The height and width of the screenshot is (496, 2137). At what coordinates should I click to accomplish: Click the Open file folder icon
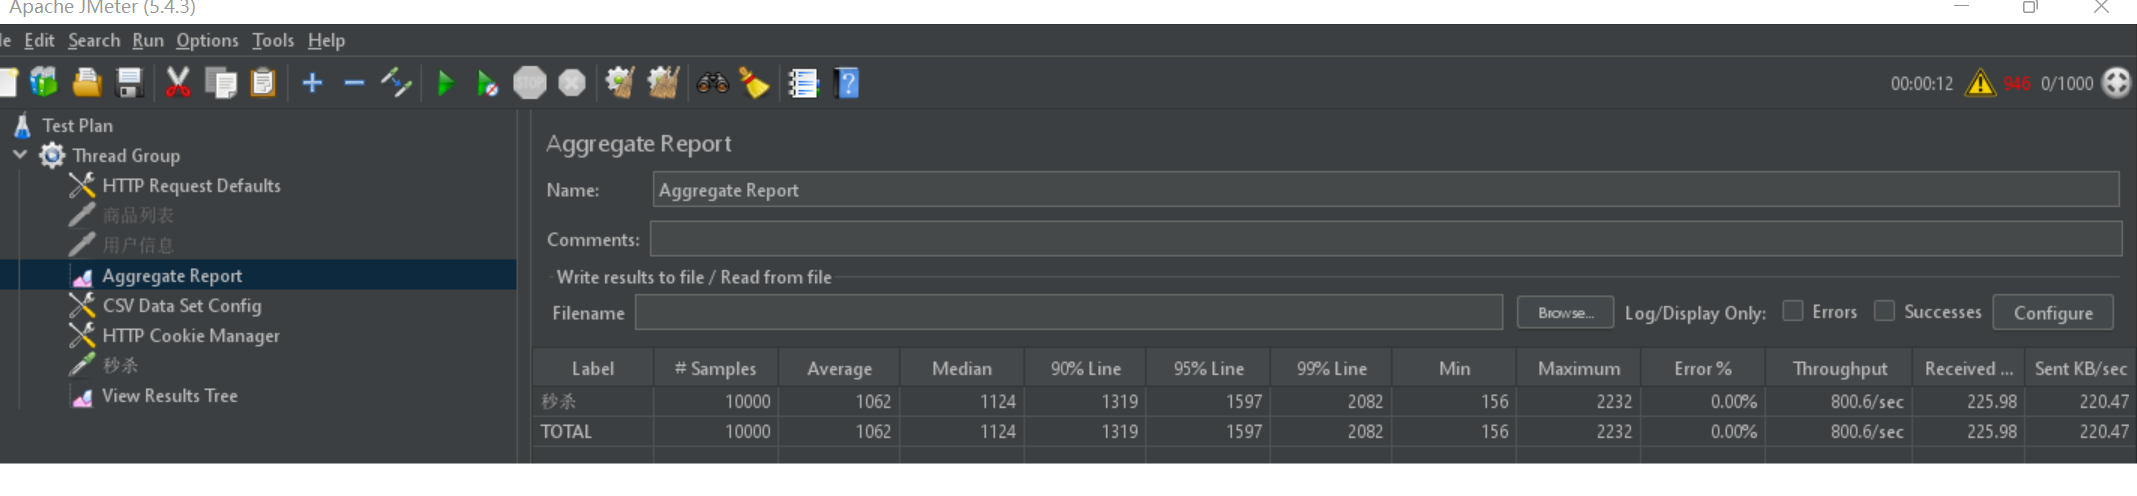87,82
